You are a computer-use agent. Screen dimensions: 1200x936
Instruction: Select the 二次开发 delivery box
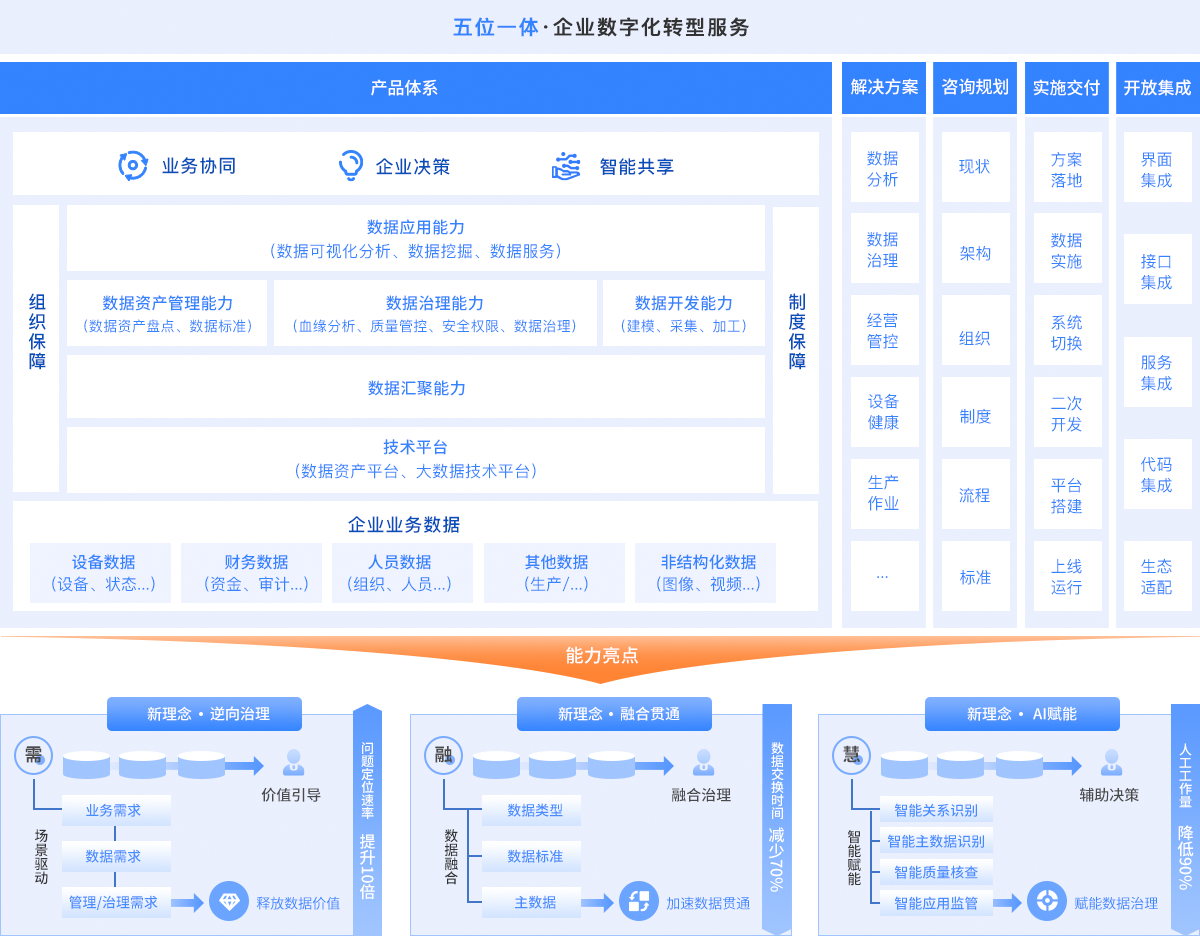[1066, 413]
